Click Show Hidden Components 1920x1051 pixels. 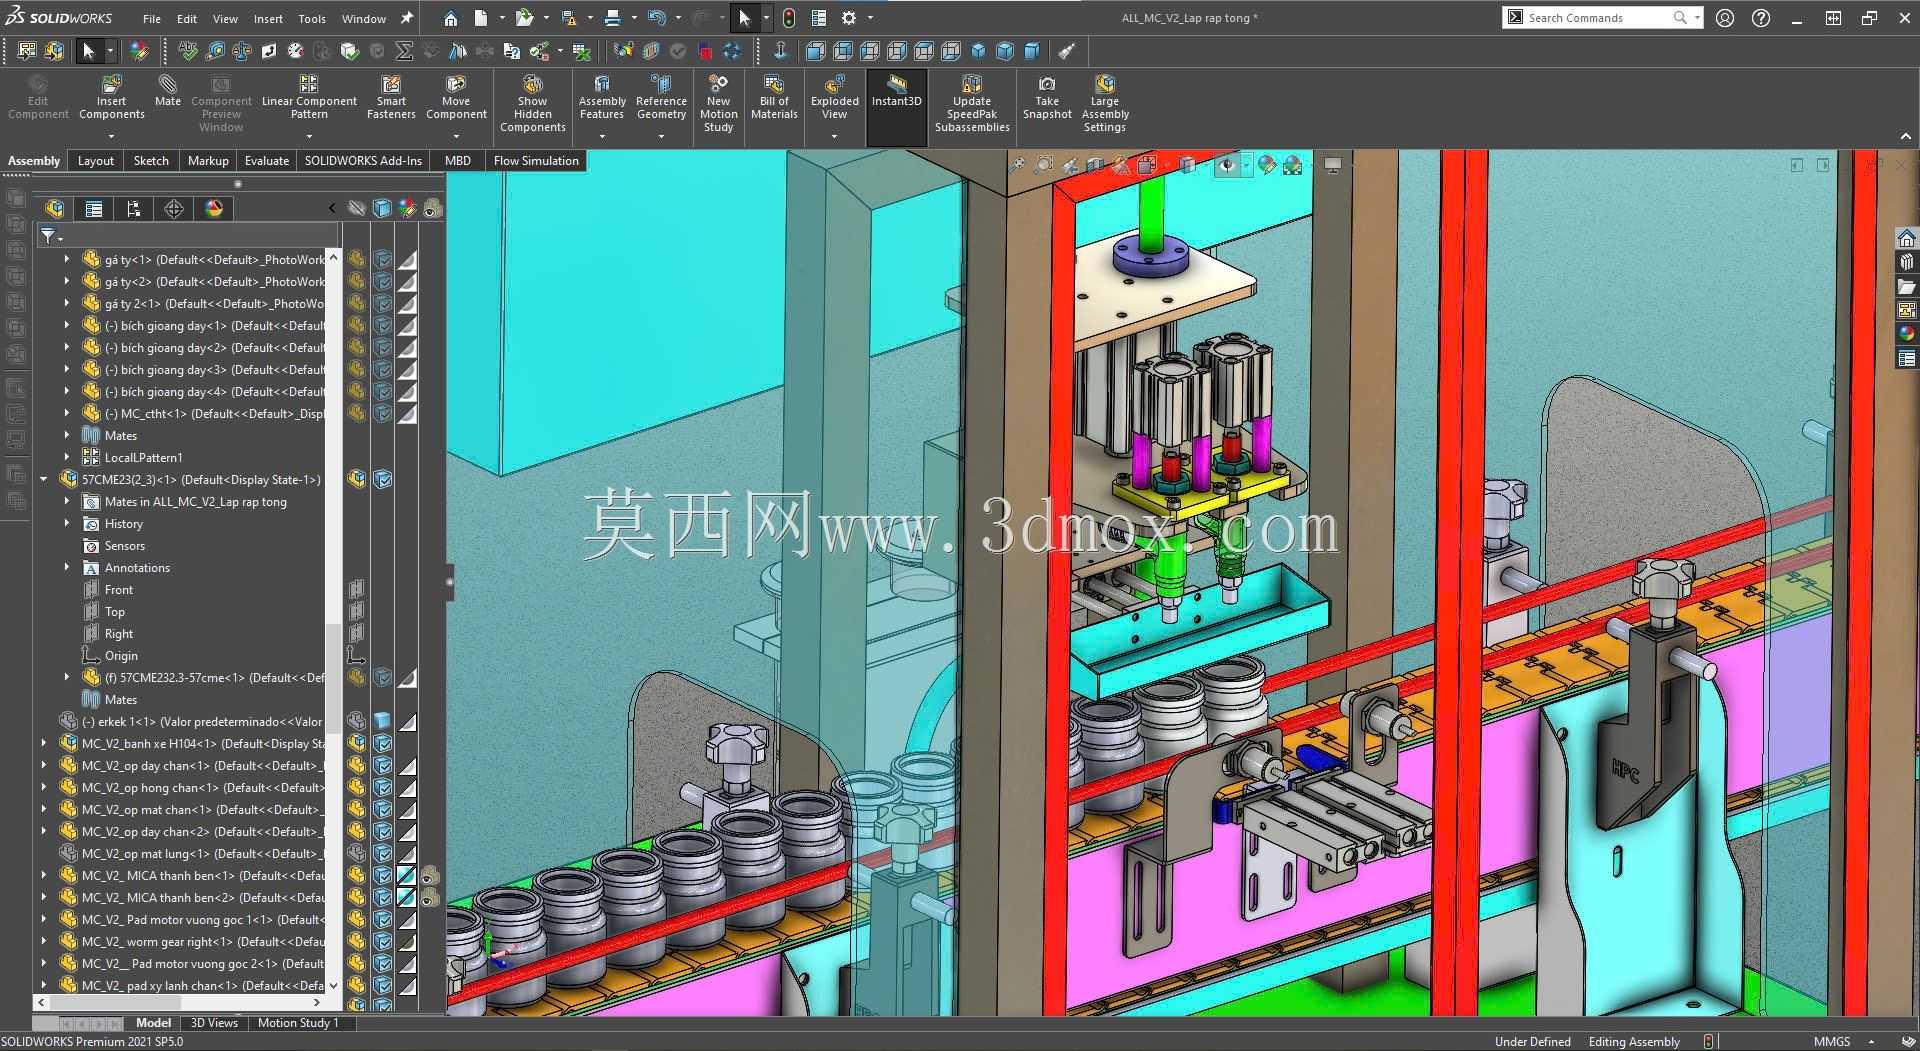(533, 103)
